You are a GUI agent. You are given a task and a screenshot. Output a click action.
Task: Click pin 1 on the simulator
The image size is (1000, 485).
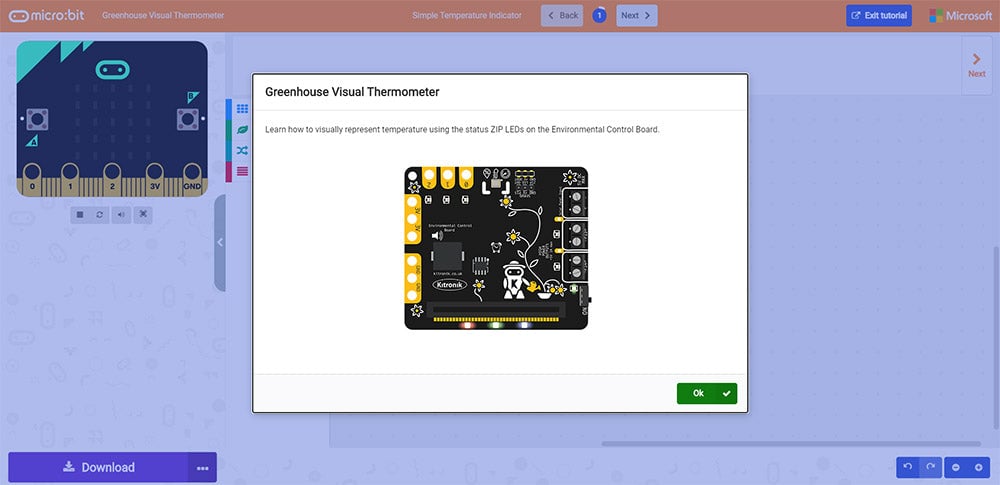coord(70,179)
